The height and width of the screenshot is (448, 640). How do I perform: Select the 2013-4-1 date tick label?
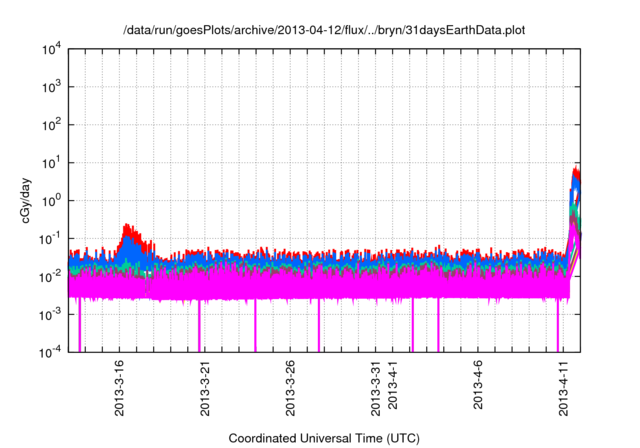click(393, 385)
